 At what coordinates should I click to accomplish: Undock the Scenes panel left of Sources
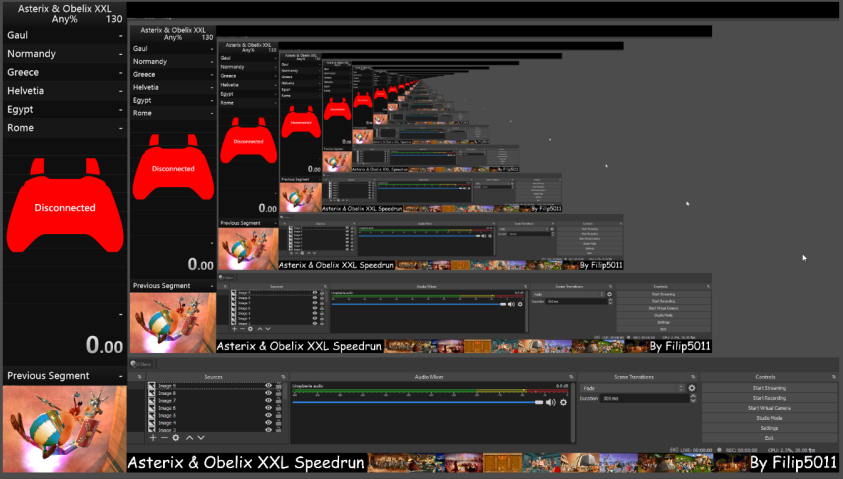pyautogui.click(x=139, y=377)
